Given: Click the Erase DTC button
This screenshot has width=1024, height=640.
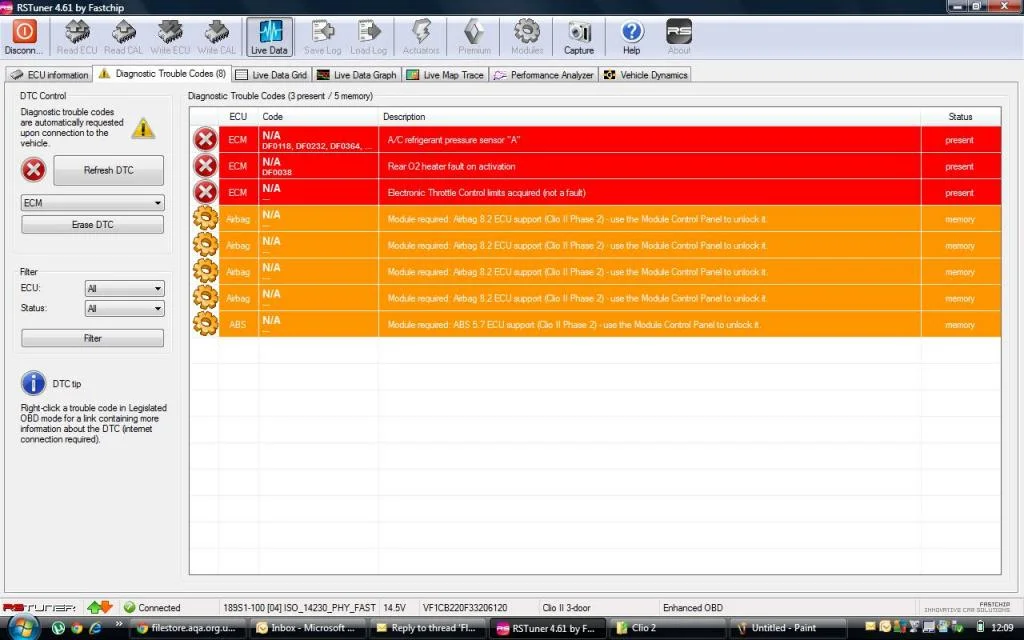Looking at the screenshot, I should [93, 225].
